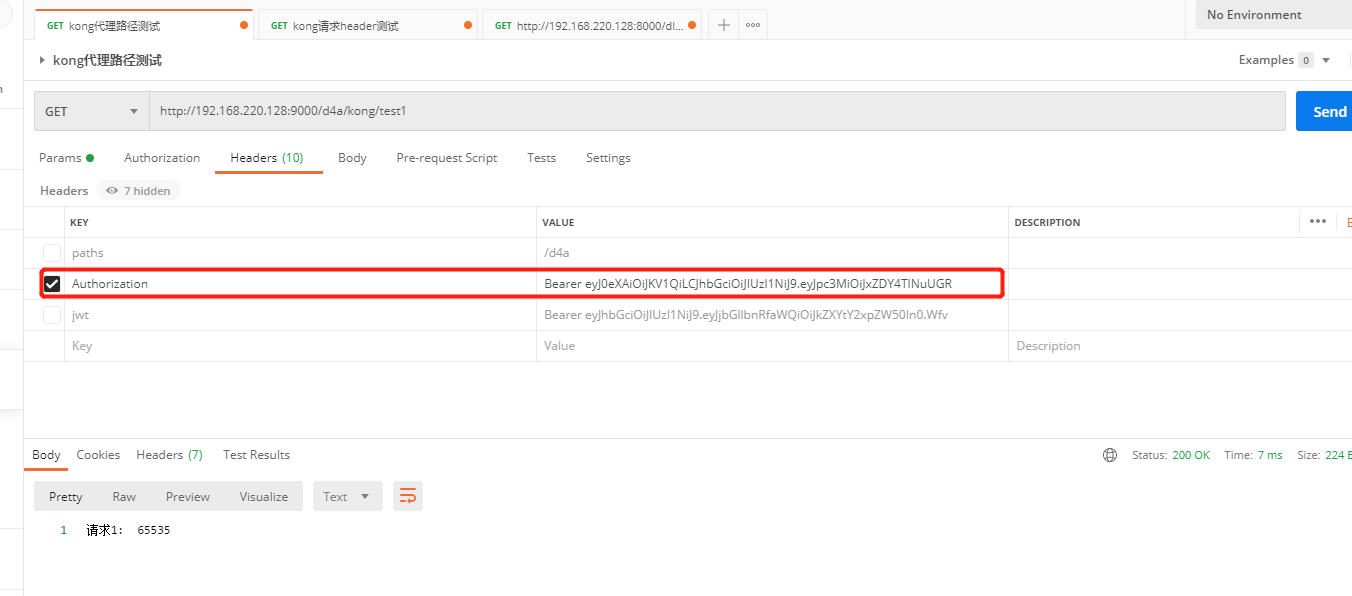Click the Authorization Bearer token value
This screenshot has height=596, width=1352.
click(x=748, y=284)
